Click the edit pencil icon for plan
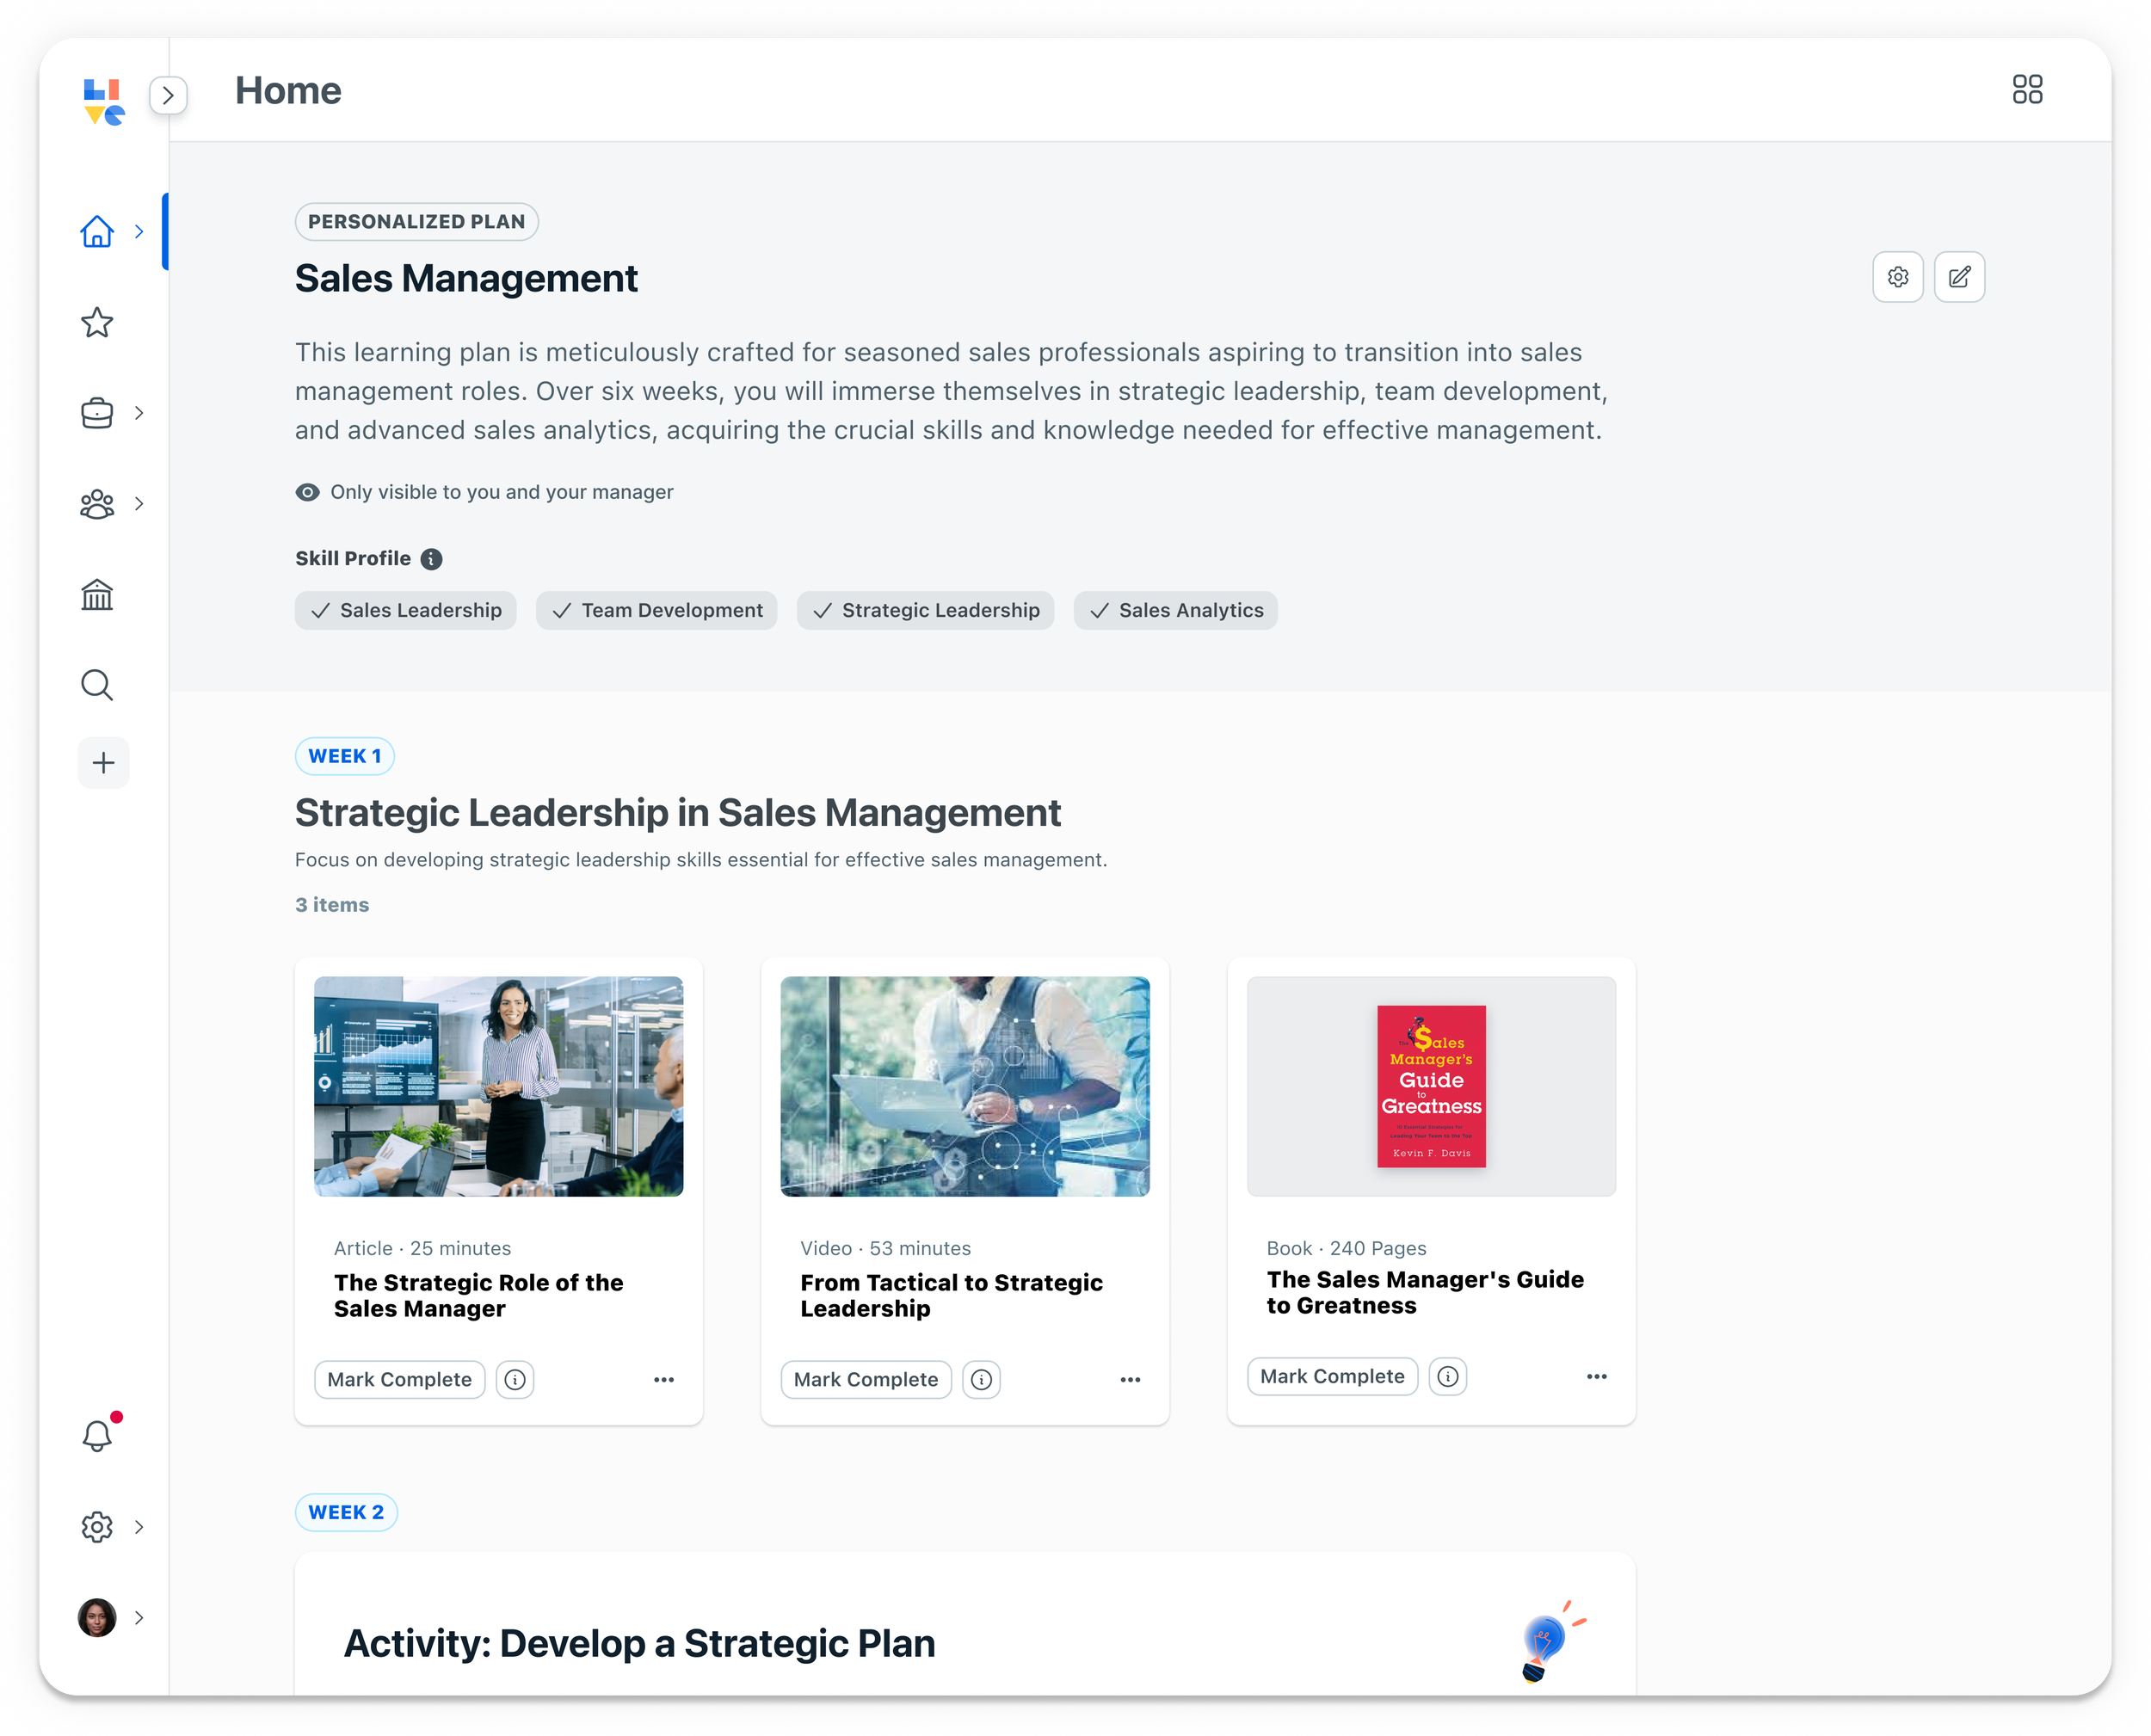Viewport: 2151px width, 1736px height. coord(1959,277)
